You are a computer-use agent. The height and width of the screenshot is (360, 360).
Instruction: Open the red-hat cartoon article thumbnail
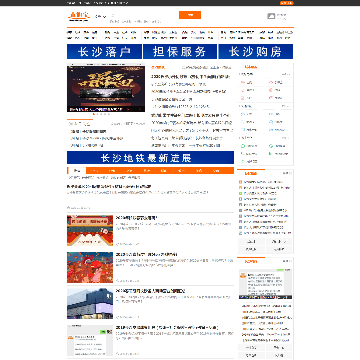coord(90,267)
